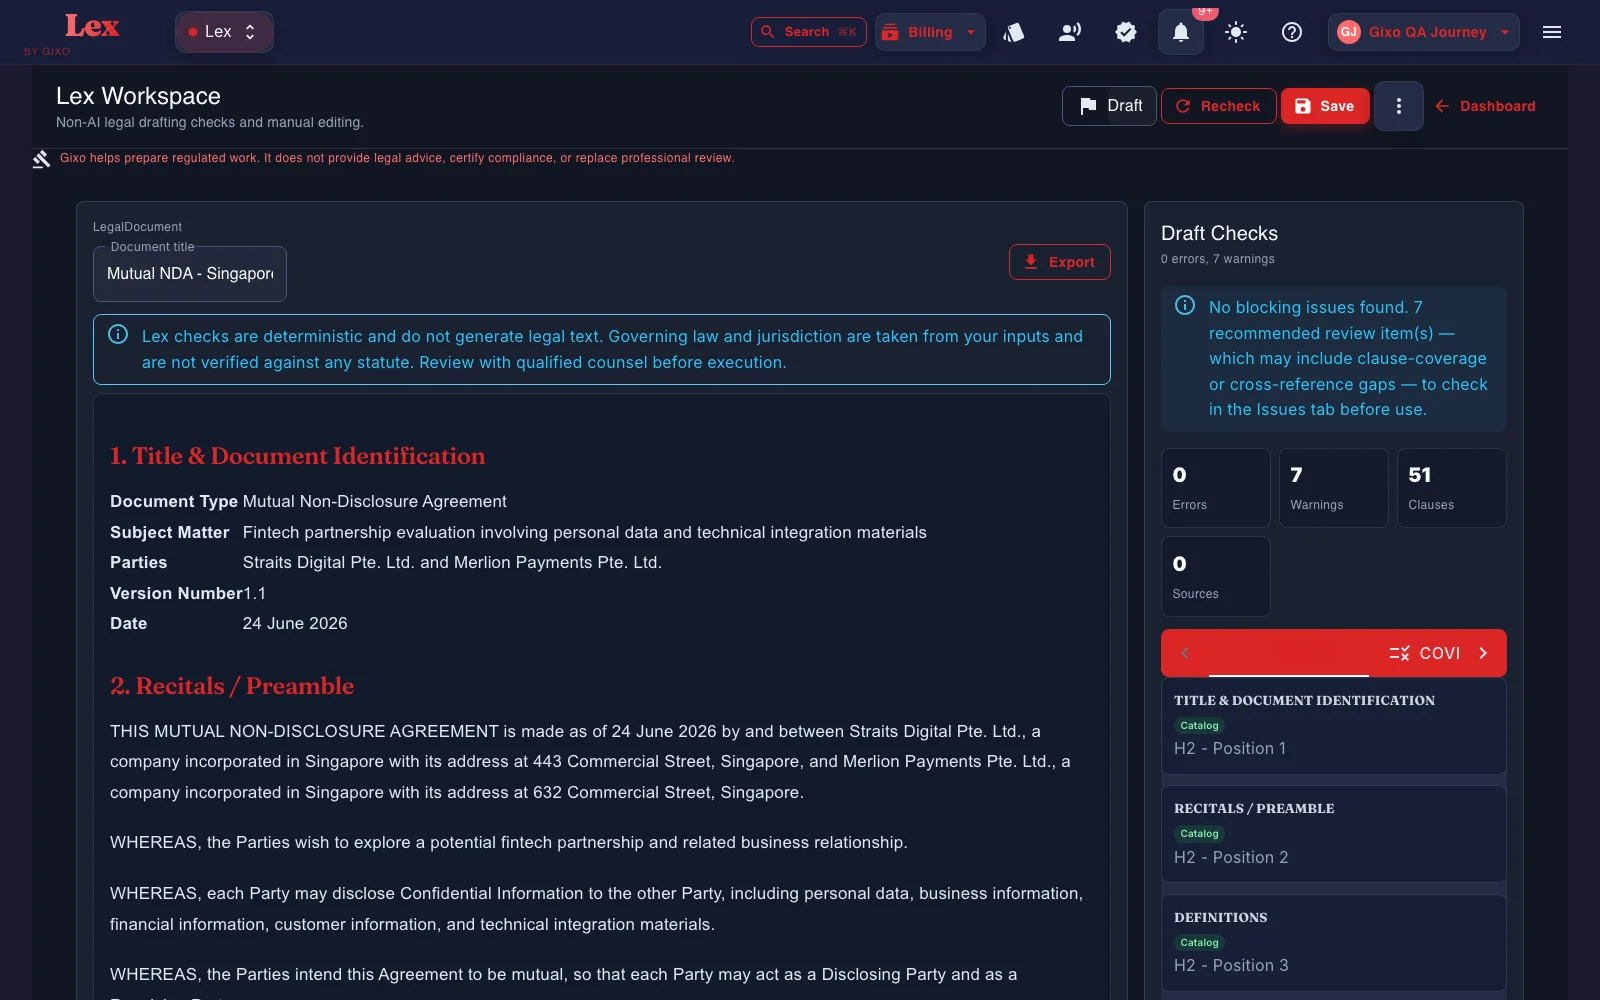Click Catalog badge under Definitions
Image resolution: width=1600 pixels, height=1000 pixels.
pyautogui.click(x=1199, y=942)
